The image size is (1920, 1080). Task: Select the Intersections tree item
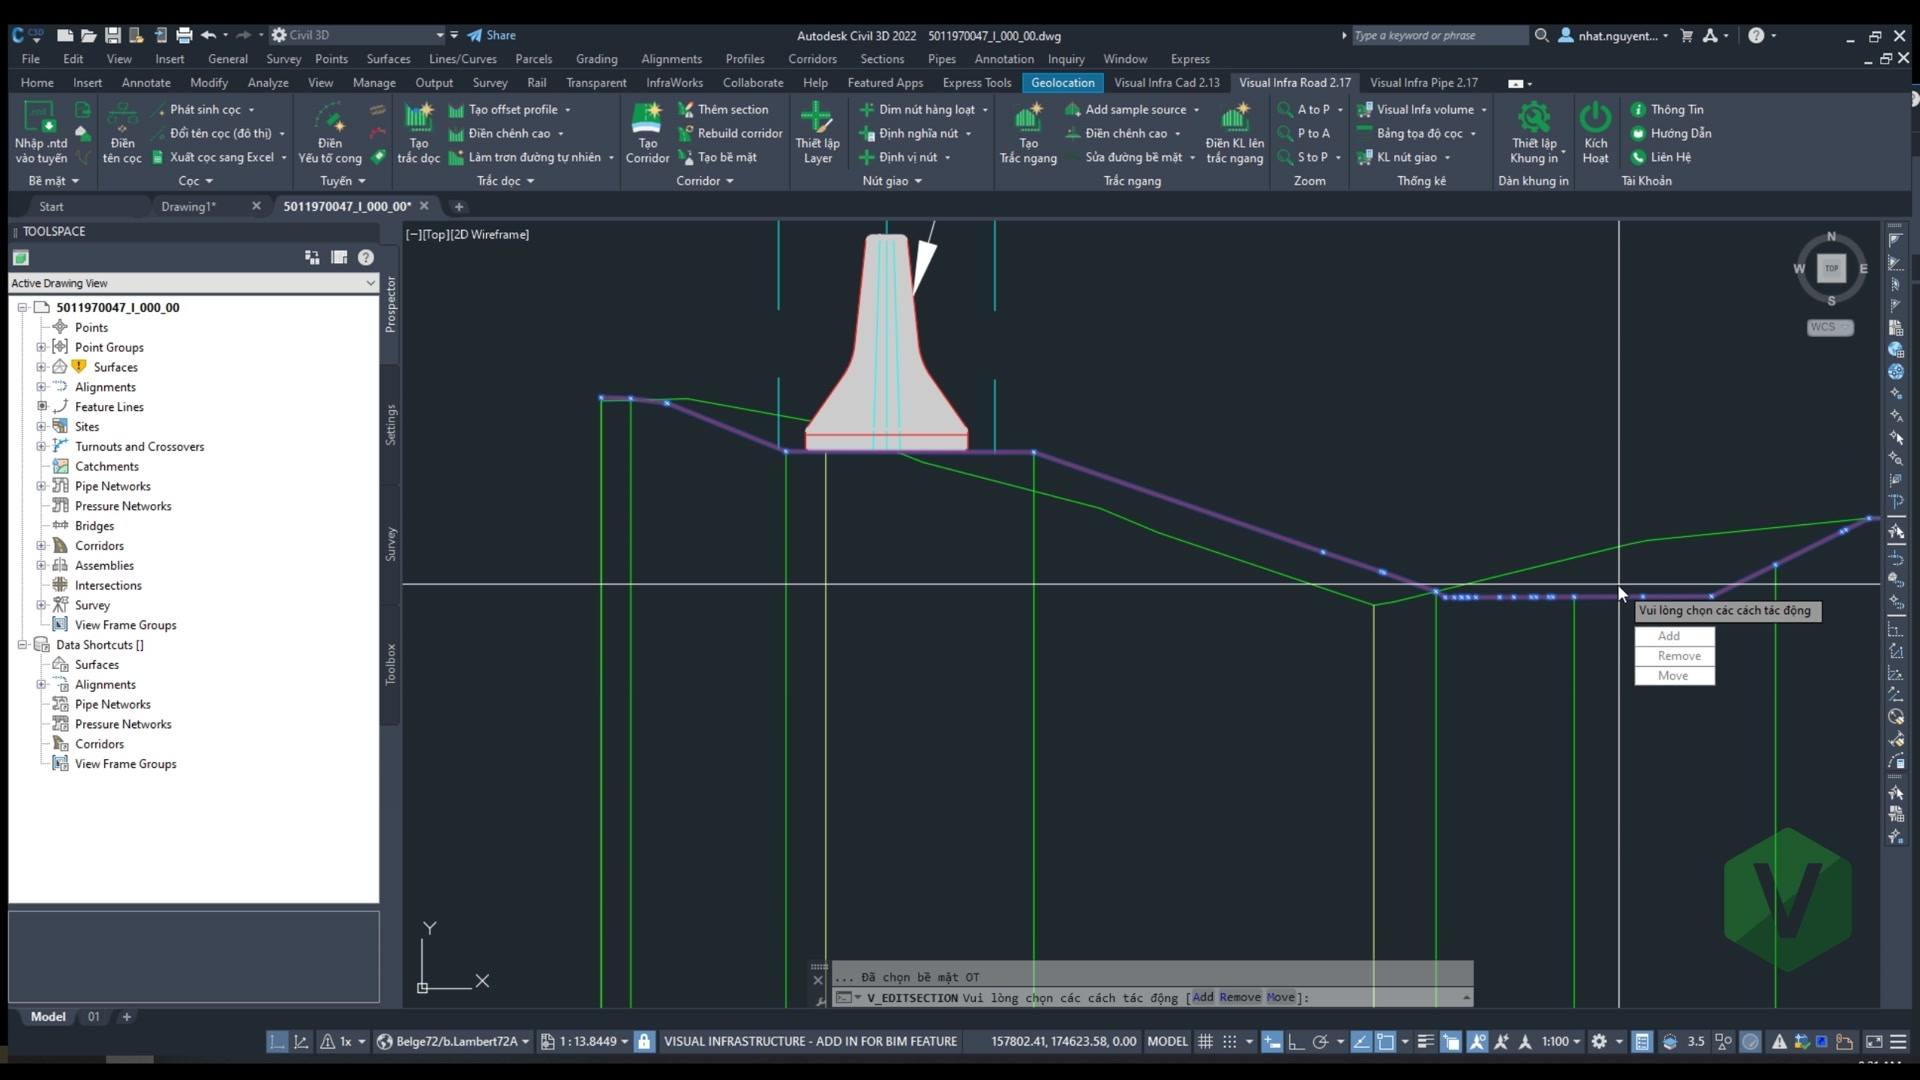click(108, 586)
